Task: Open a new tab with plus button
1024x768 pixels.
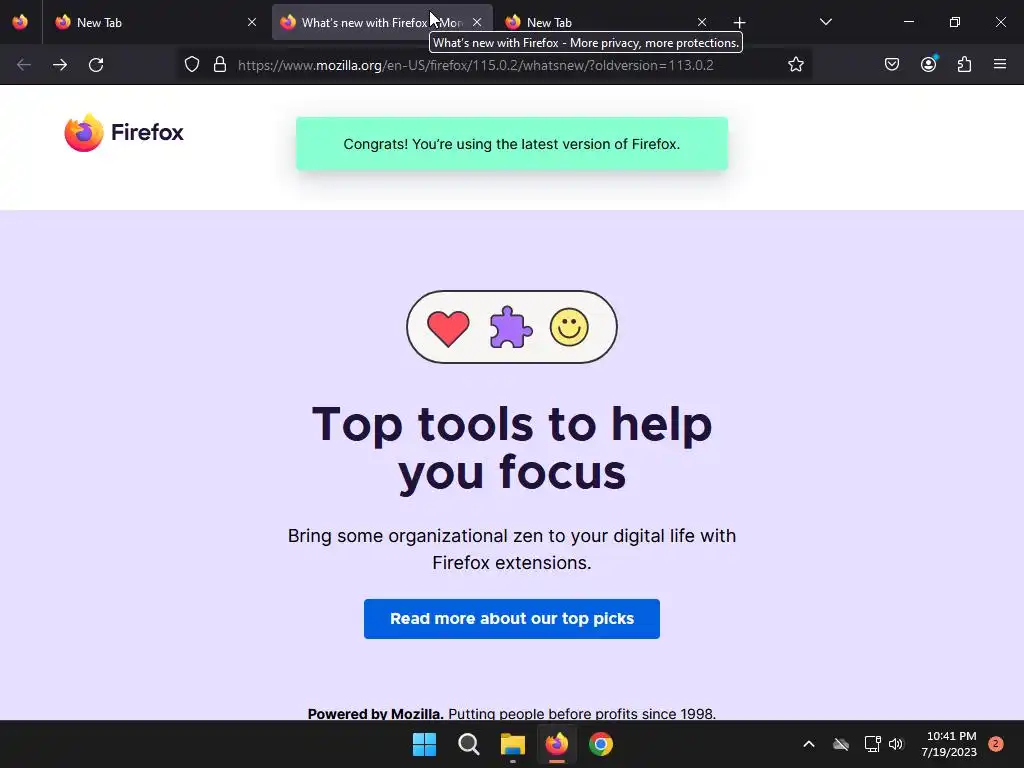Action: point(739,23)
